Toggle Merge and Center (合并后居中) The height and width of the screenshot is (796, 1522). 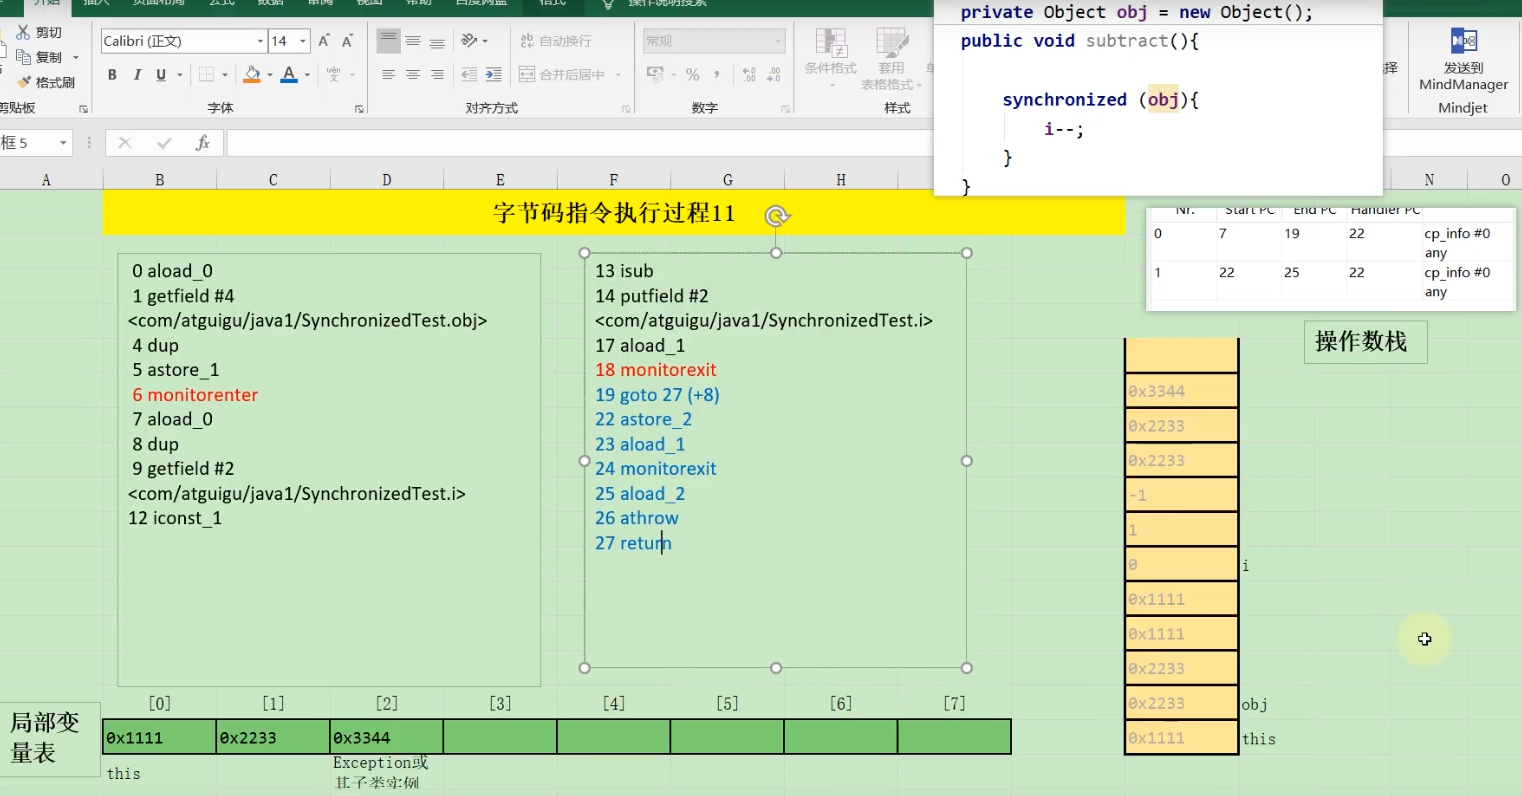coord(562,75)
